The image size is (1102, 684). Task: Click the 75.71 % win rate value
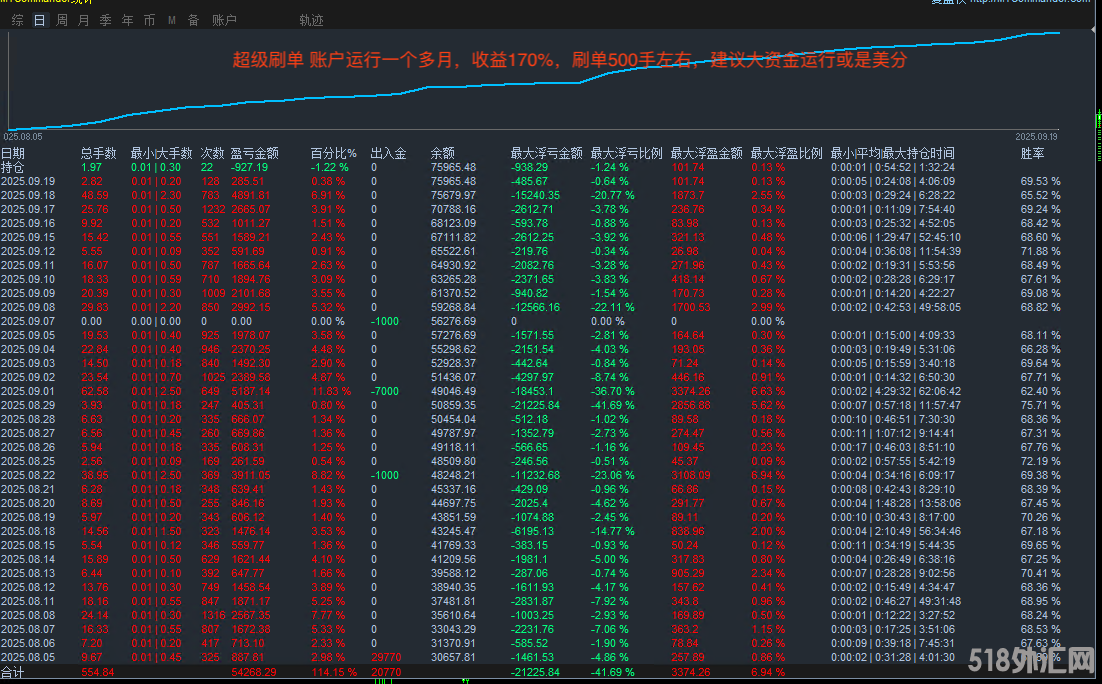click(1041, 406)
